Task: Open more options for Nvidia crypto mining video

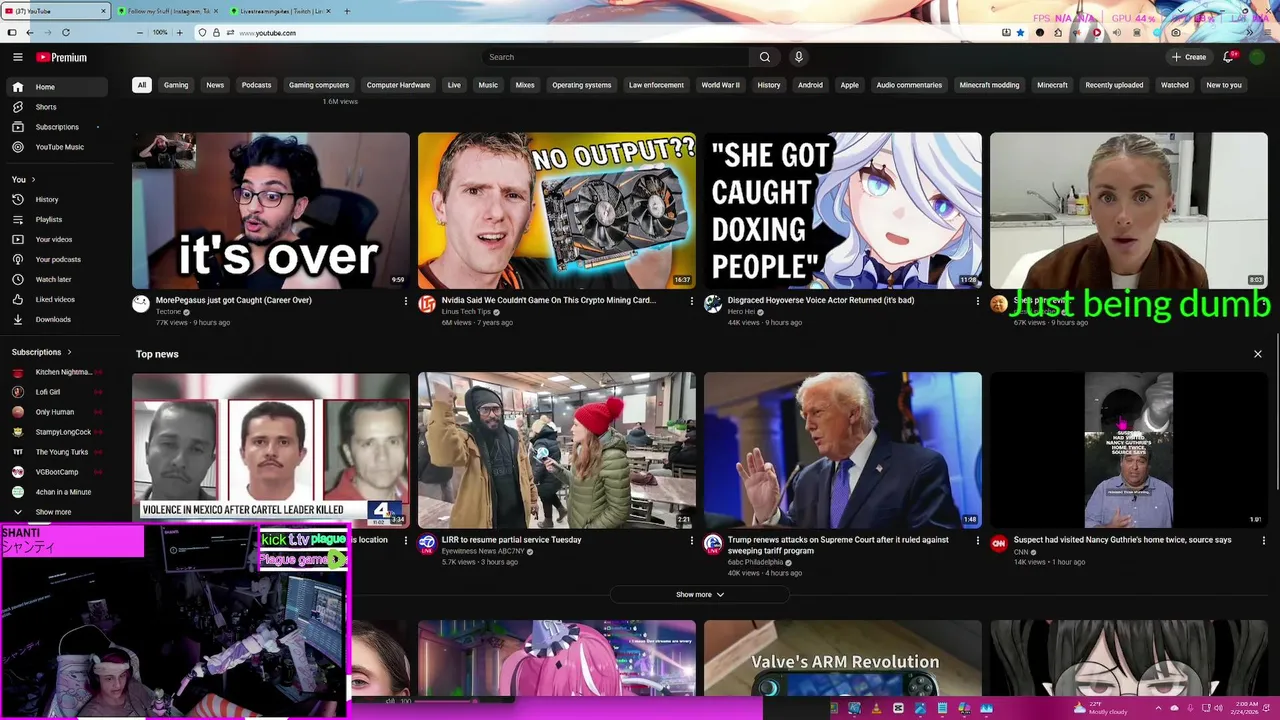Action: click(691, 301)
